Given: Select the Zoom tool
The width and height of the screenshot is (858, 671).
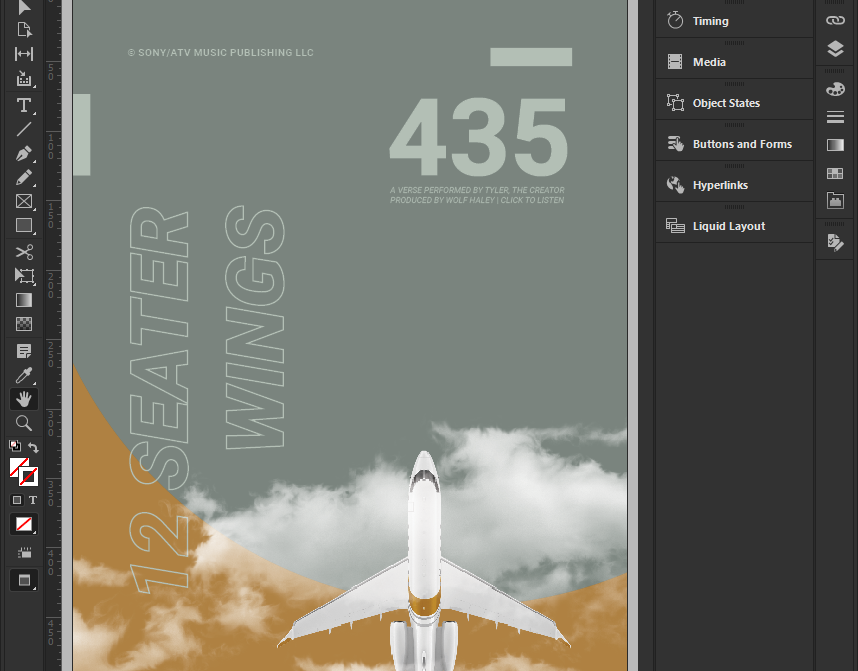Looking at the screenshot, I should [24, 423].
